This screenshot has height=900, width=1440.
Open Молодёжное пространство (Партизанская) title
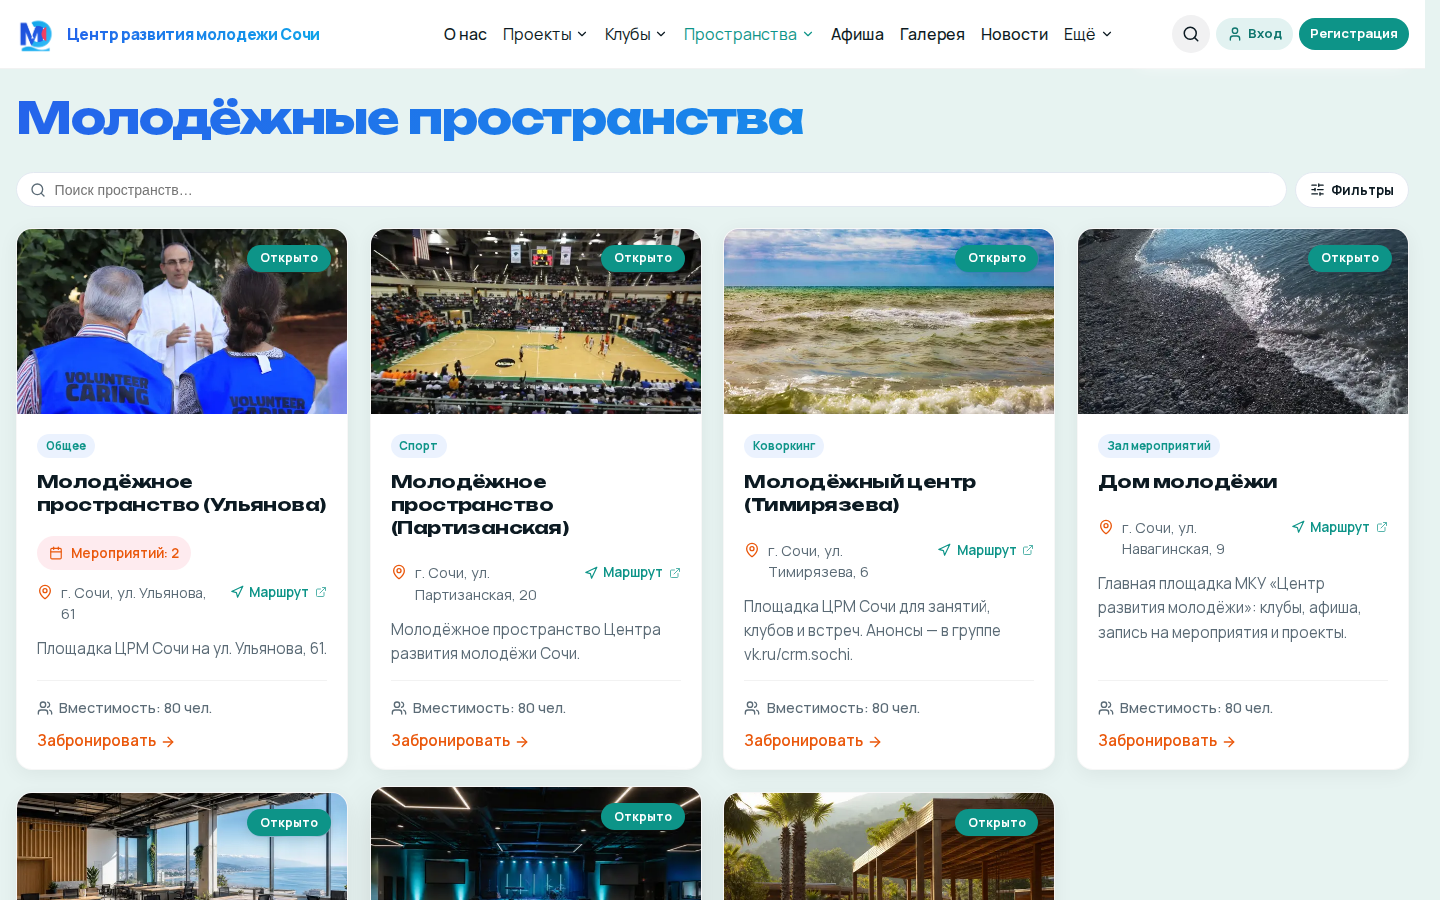tap(480, 505)
